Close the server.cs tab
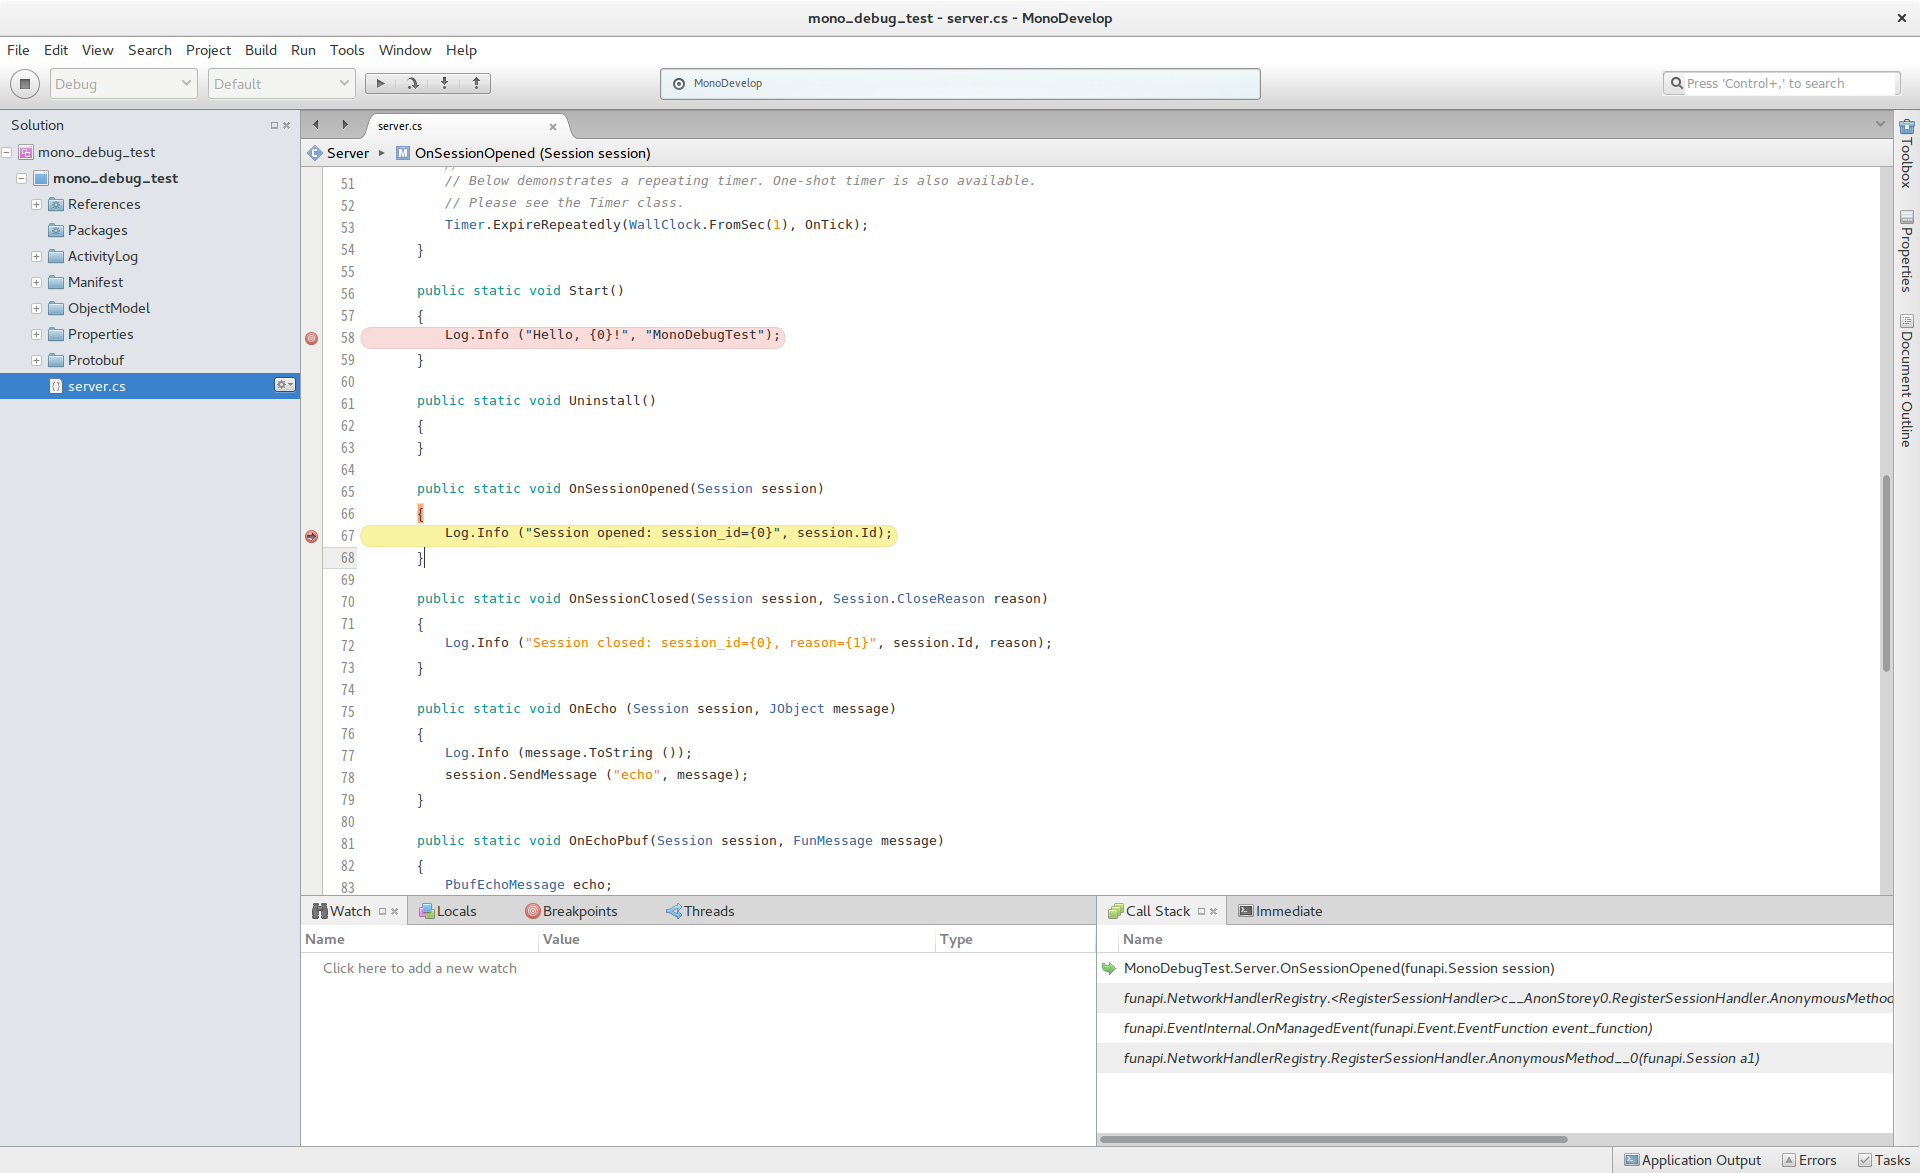Screen dimensions: 1920x1173 (x=552, y=127)
